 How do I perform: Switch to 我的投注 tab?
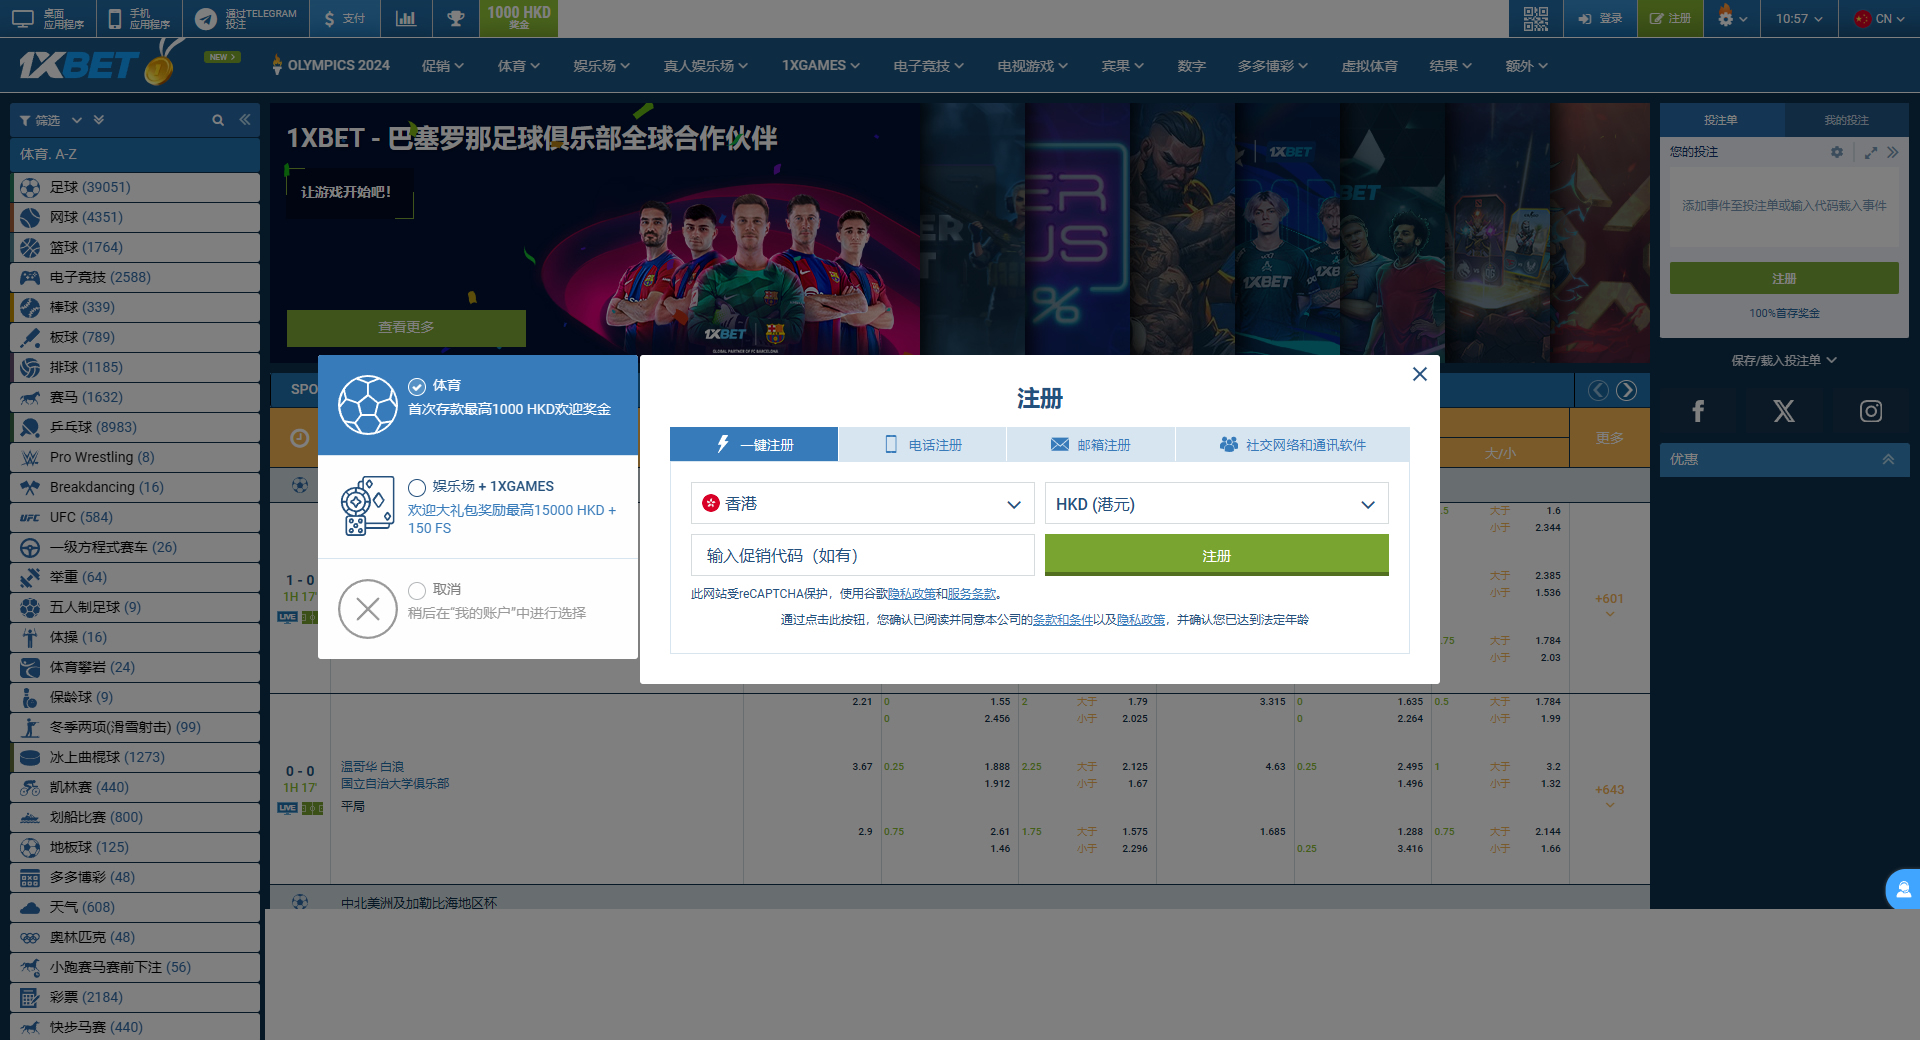[1846, 120]
